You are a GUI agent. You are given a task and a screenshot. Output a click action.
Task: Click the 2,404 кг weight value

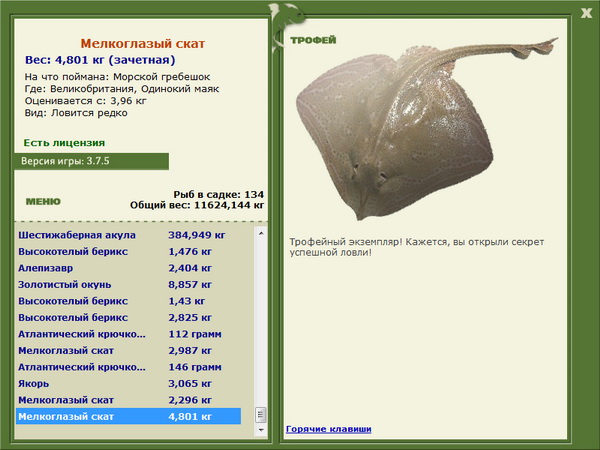(190, 268)
